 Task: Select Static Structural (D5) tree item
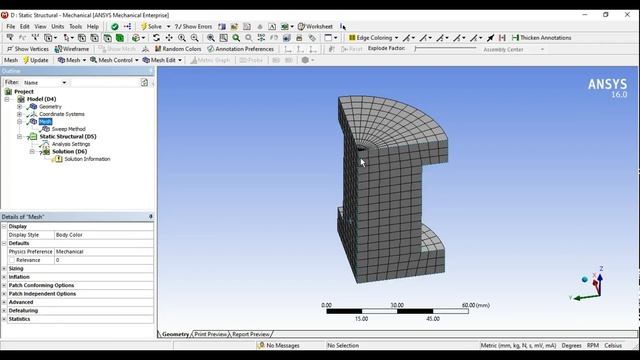tap(68, 136)
